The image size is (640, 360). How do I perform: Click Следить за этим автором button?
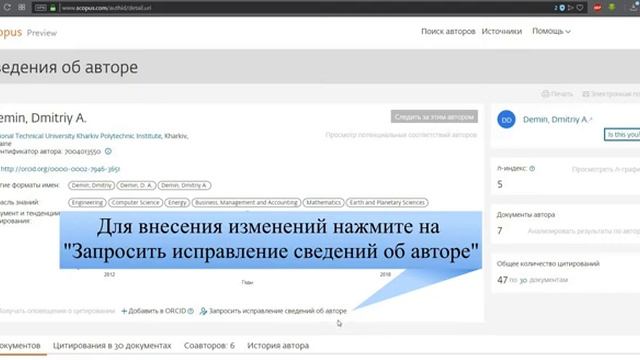[434, 117]
